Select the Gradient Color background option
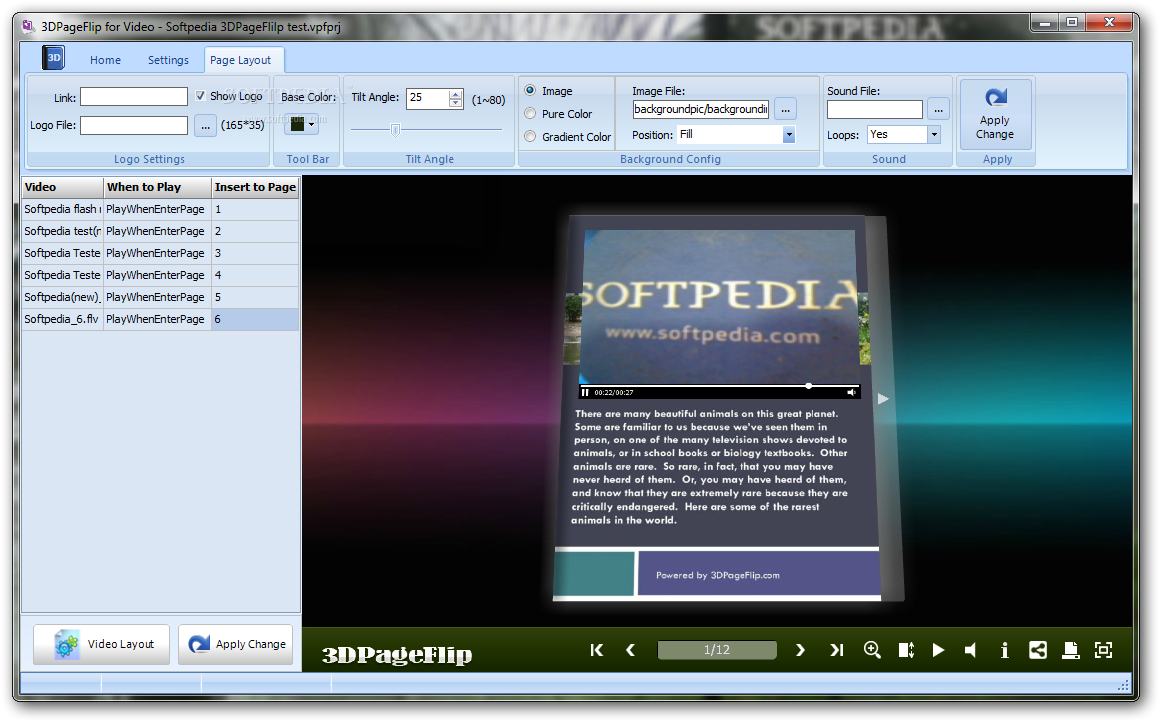1160x722 pixels. pyautogui.click(x=530, y=136)
